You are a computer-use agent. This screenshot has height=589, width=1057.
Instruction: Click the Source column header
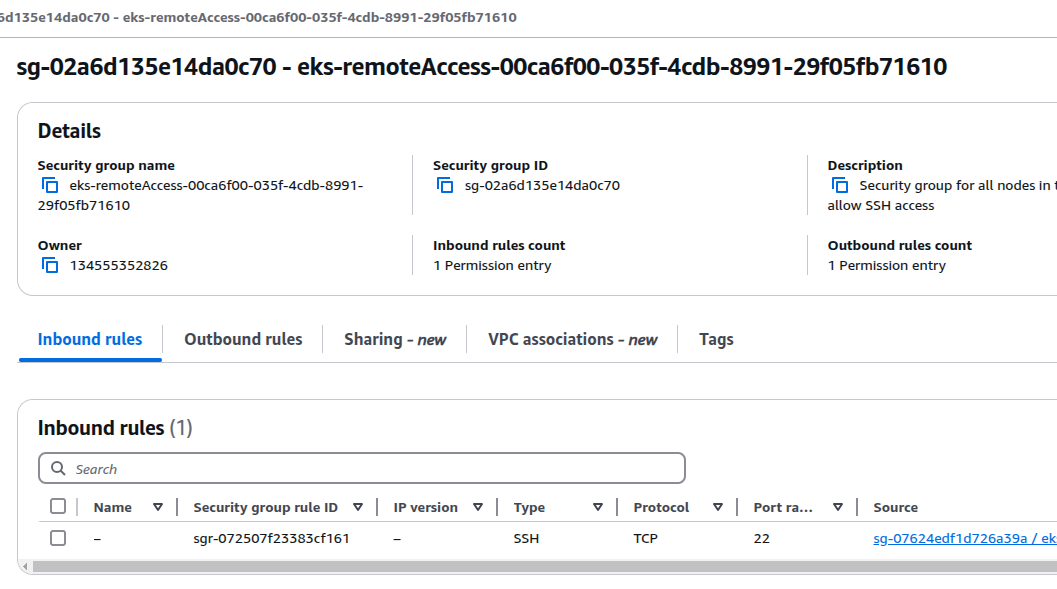pos(895,507)
